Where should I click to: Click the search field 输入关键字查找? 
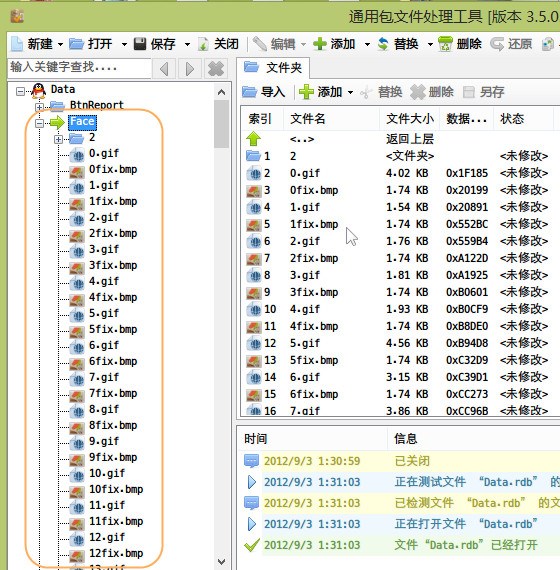pyautogui.click(x=79, y=68)
